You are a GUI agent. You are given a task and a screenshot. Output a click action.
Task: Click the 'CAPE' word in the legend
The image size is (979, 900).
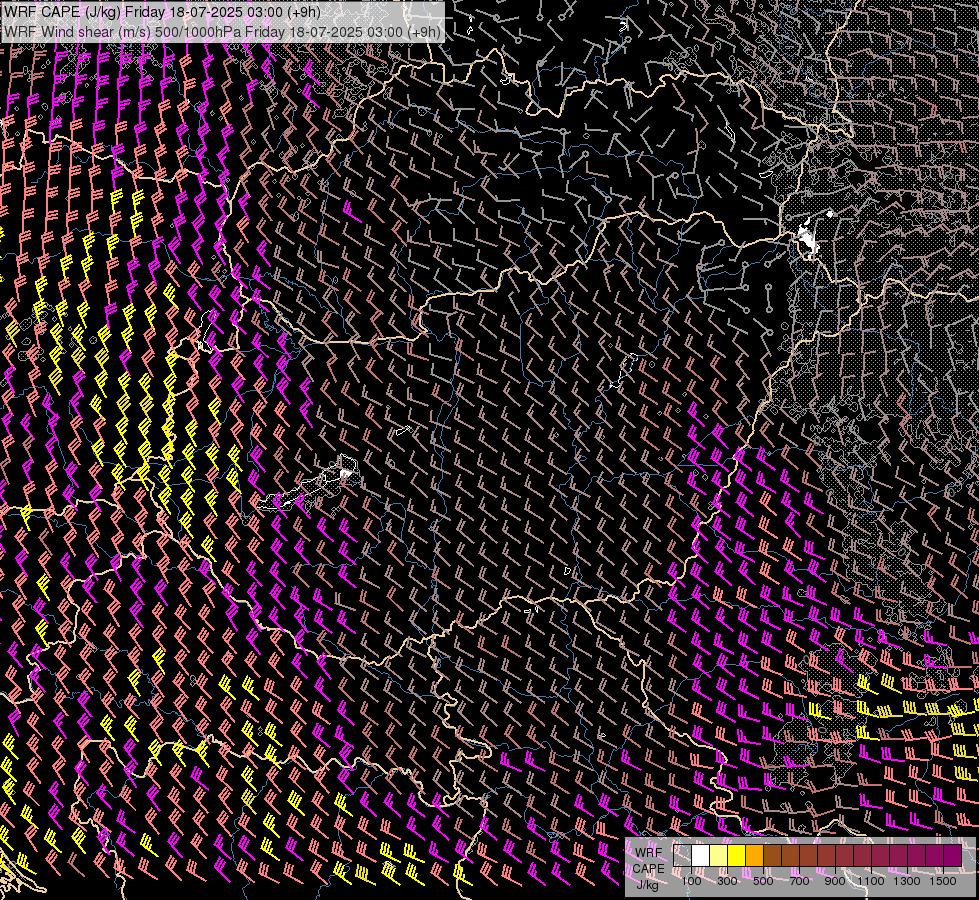point(648,869)
